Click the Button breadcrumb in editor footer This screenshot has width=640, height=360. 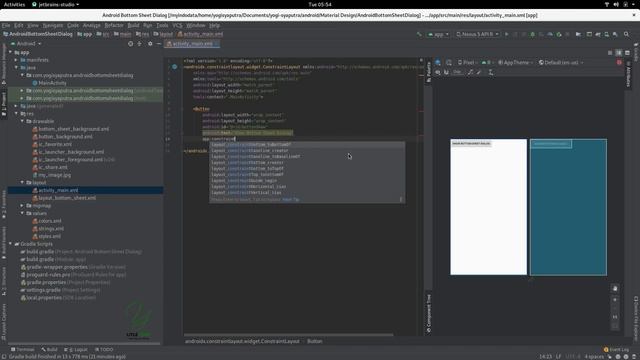click(315, 341)
